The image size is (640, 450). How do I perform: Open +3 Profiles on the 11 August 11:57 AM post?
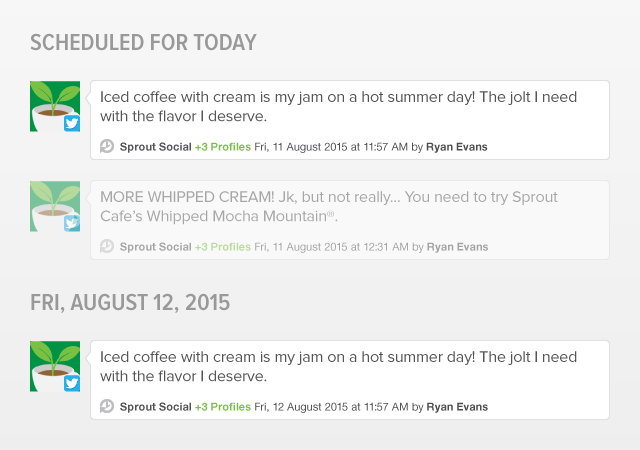click(x=223, y=147)
